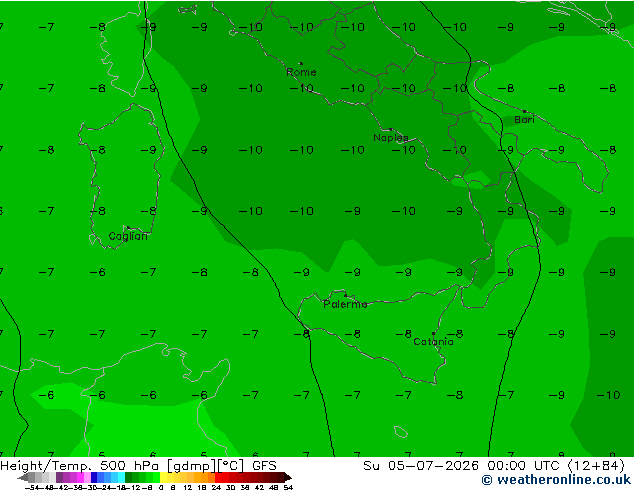Image resolution: width=634 pixels, height=490 pixels.
Task: Pick the dark green swatch in temperature legend
Action: (x=129, y=477)
